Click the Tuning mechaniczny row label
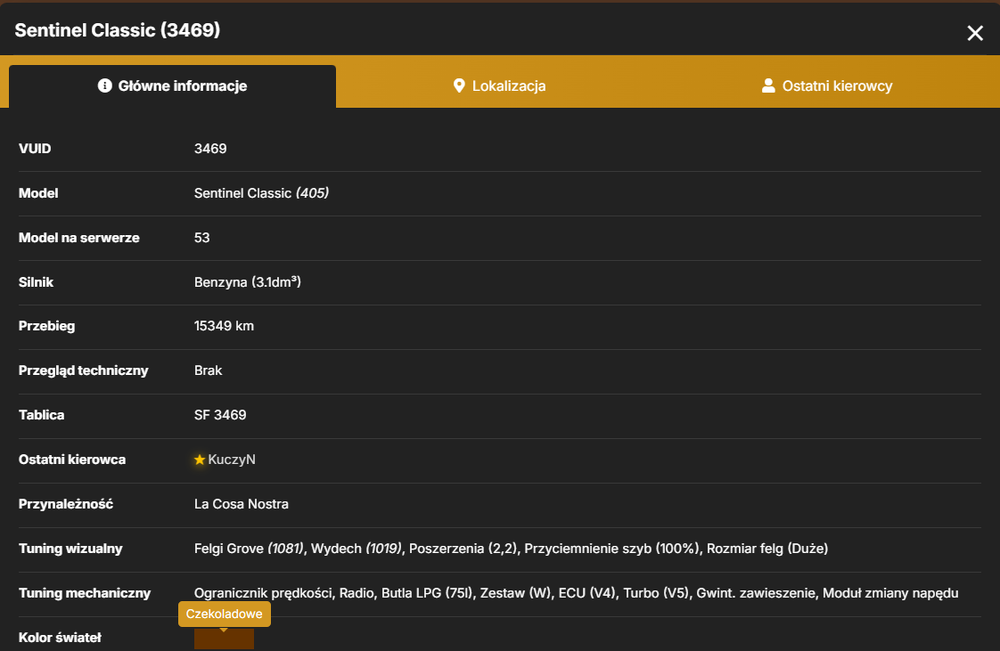The height and width of the screenshot is (651, 1000). click(85, 593)
